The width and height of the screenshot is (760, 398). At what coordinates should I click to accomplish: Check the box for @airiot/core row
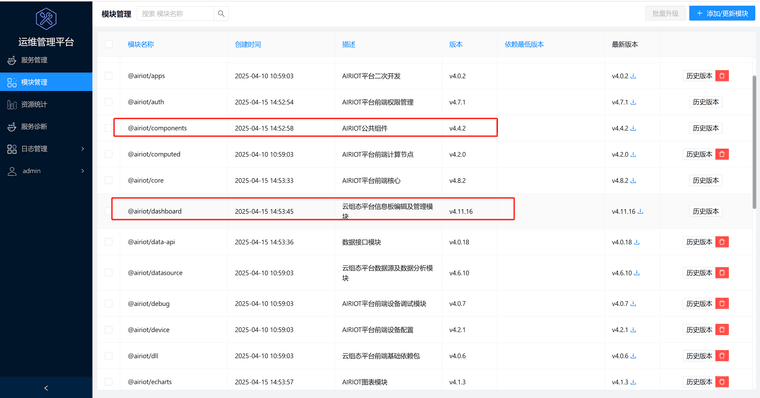pyautogui.click(x=109, y=180)
